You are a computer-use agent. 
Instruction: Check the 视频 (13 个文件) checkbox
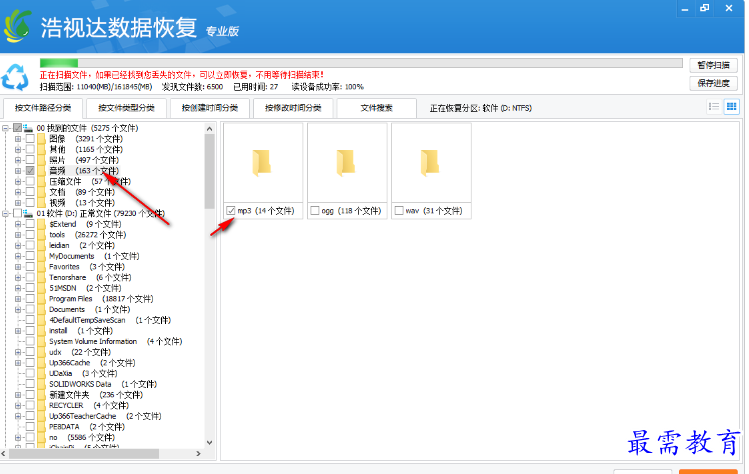pos(30,203)
